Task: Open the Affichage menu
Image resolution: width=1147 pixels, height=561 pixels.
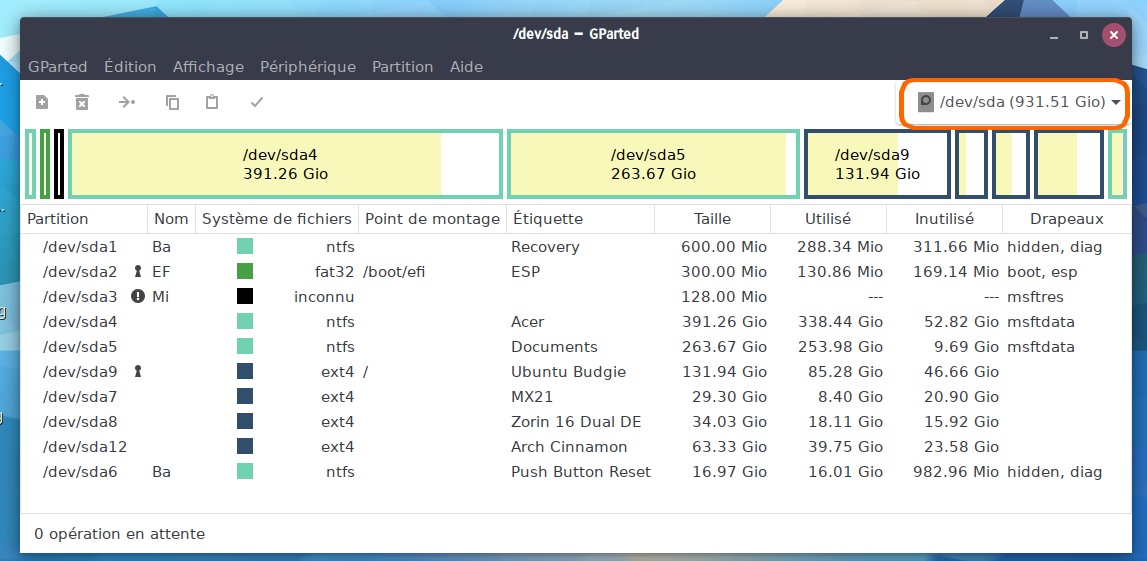Action: [208, 67]
